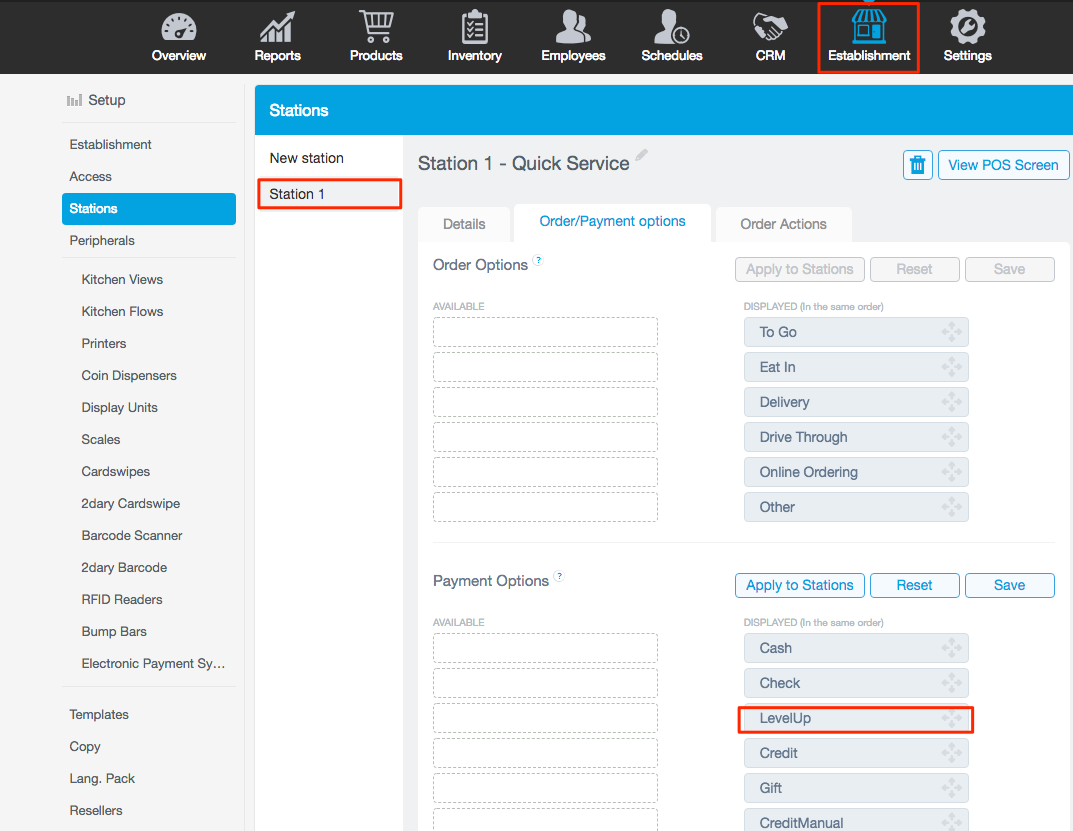Edit station name with pencil icon
This screenshot has height=831, width=1073.
pos(642,156)
